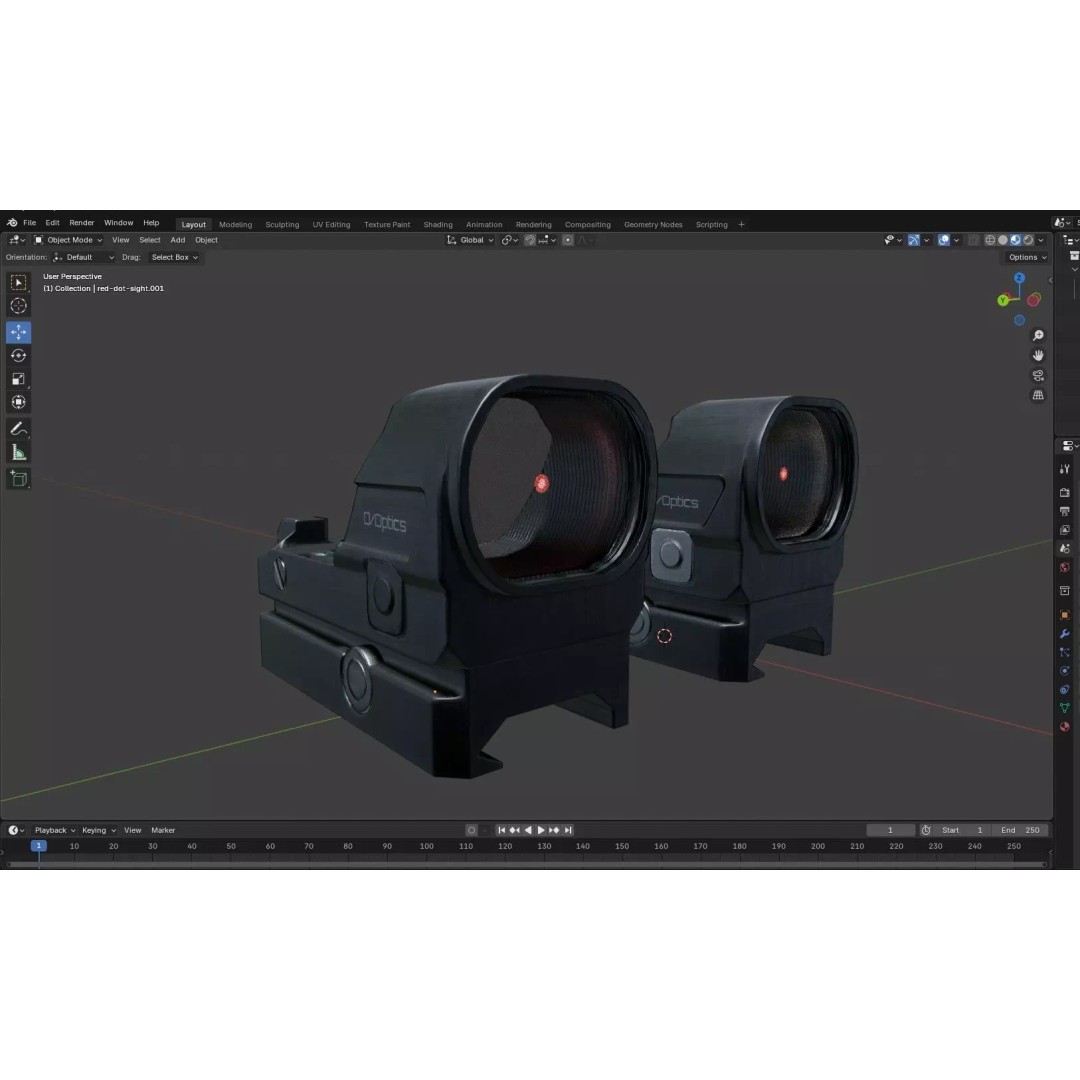This screenshot has height=1080, width=1080.
Task: Open the snapping options dropdown
Action: [x=548, y=240]
